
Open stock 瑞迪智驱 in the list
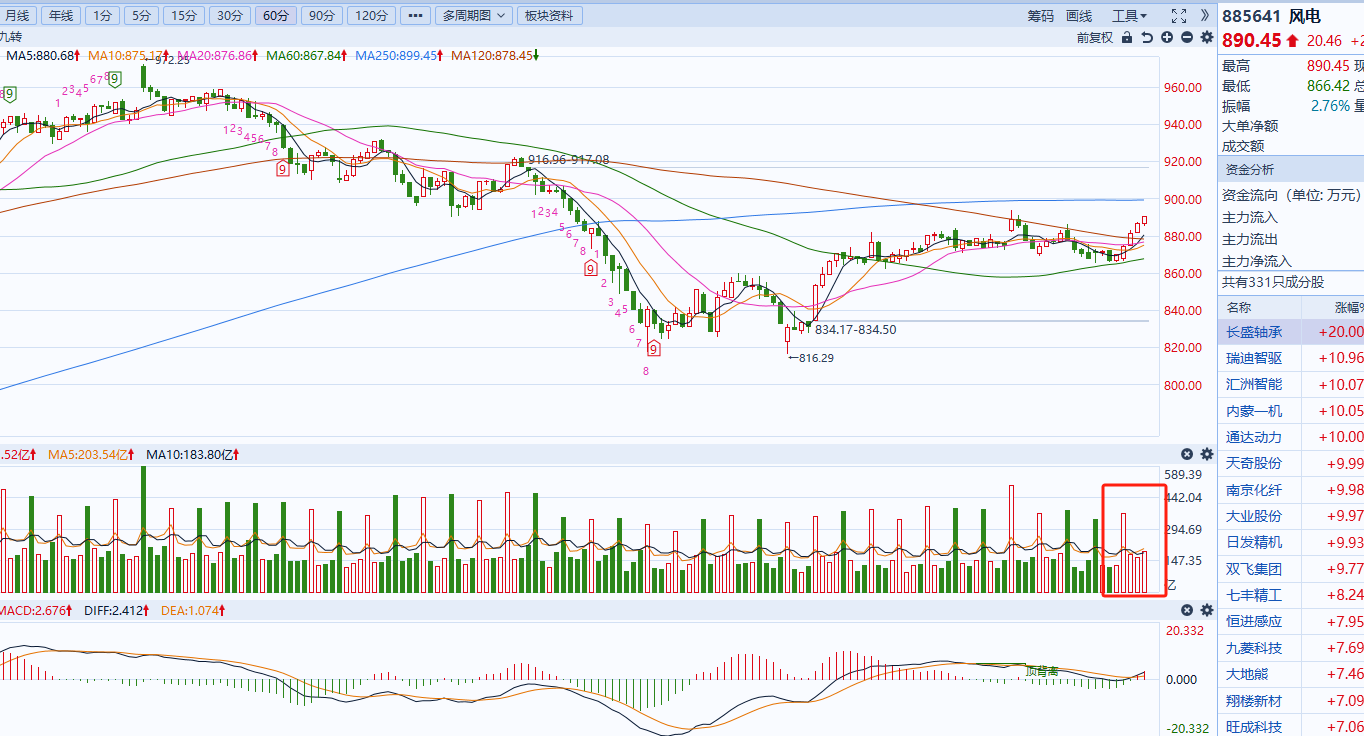pyautogui.click(x=1254, y=358)
